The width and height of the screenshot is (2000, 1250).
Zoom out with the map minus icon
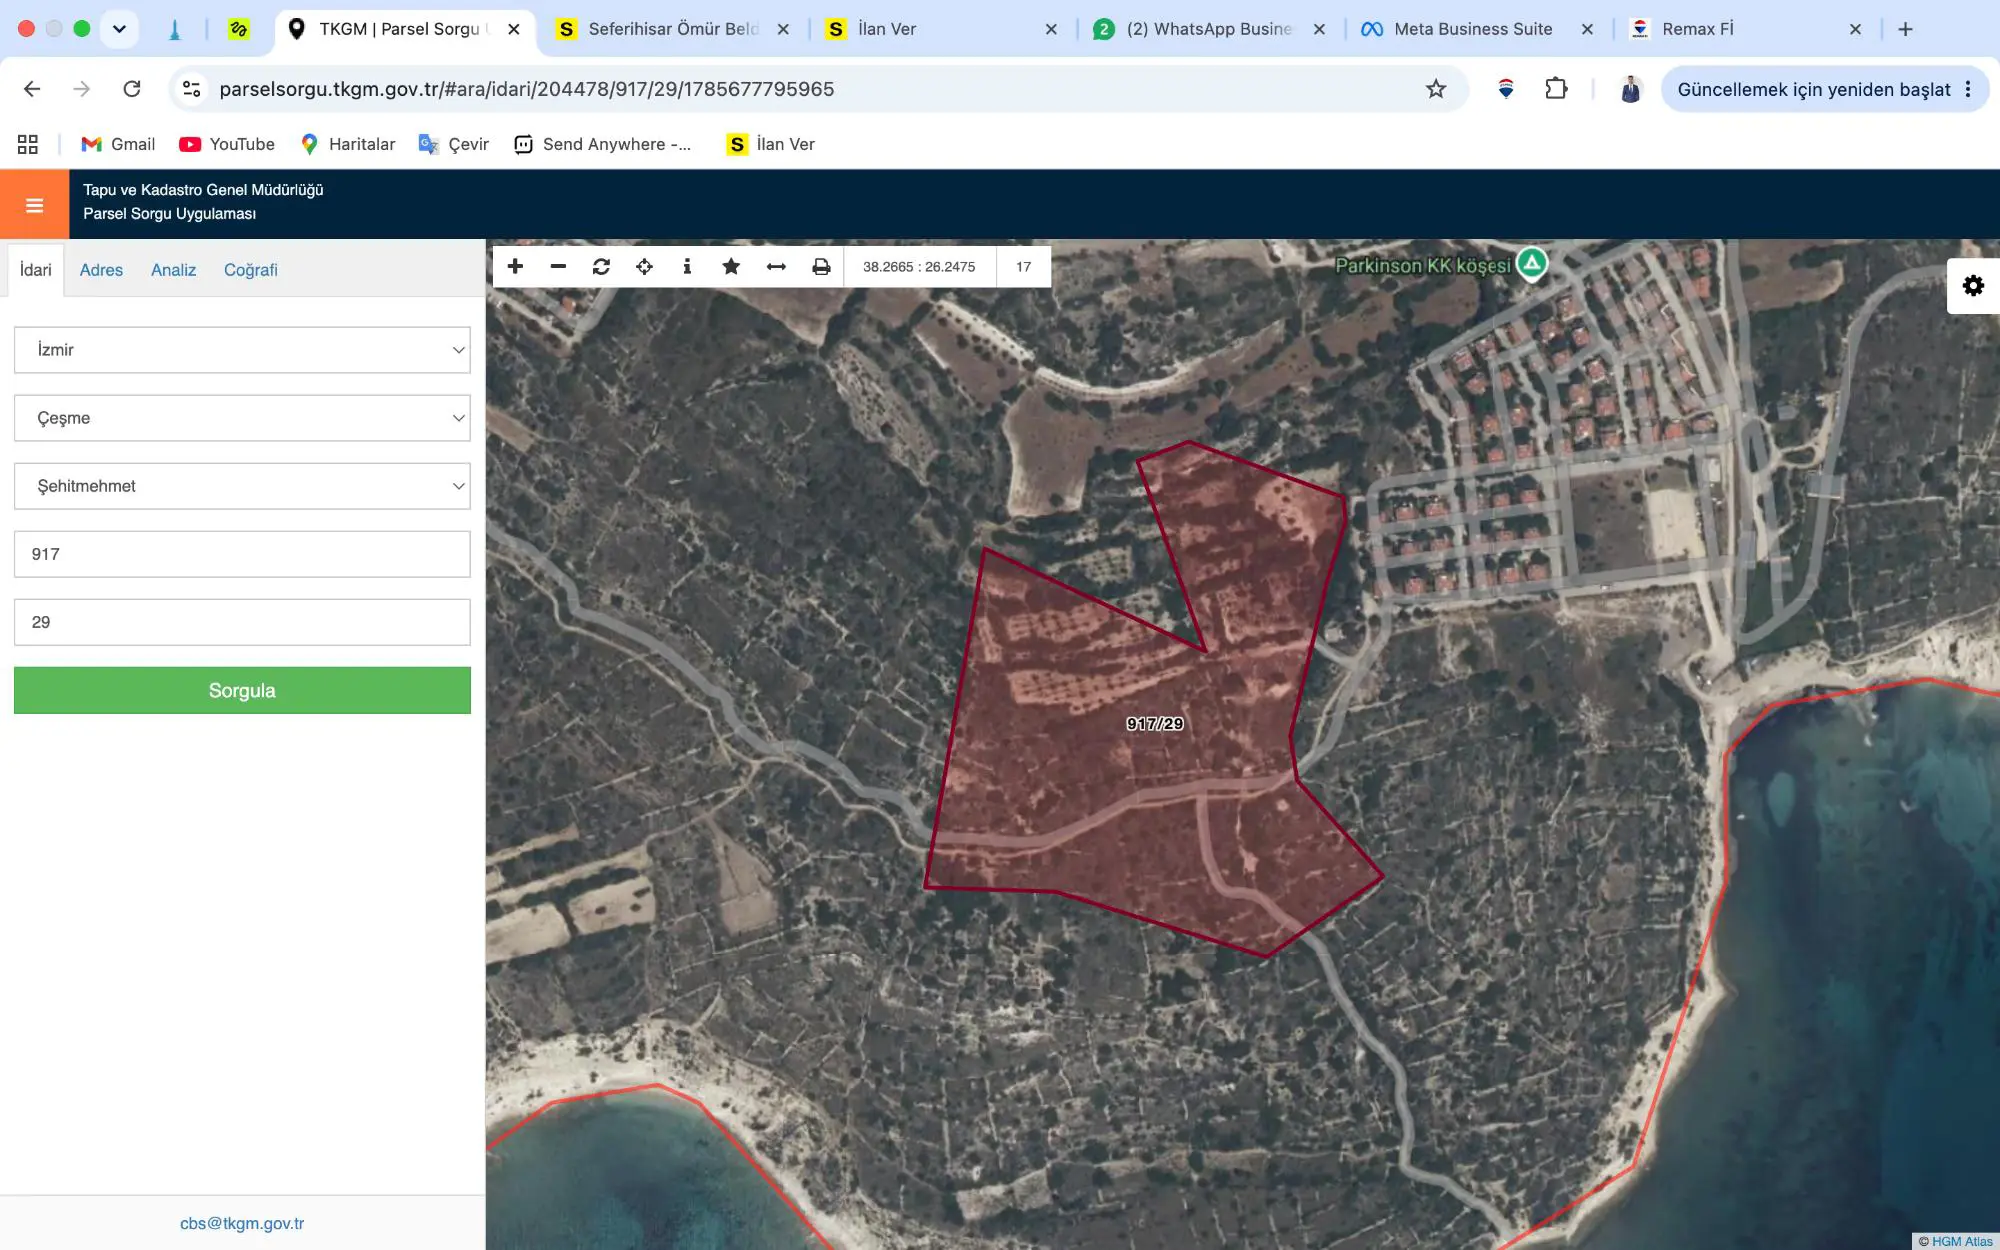(558, 266)
